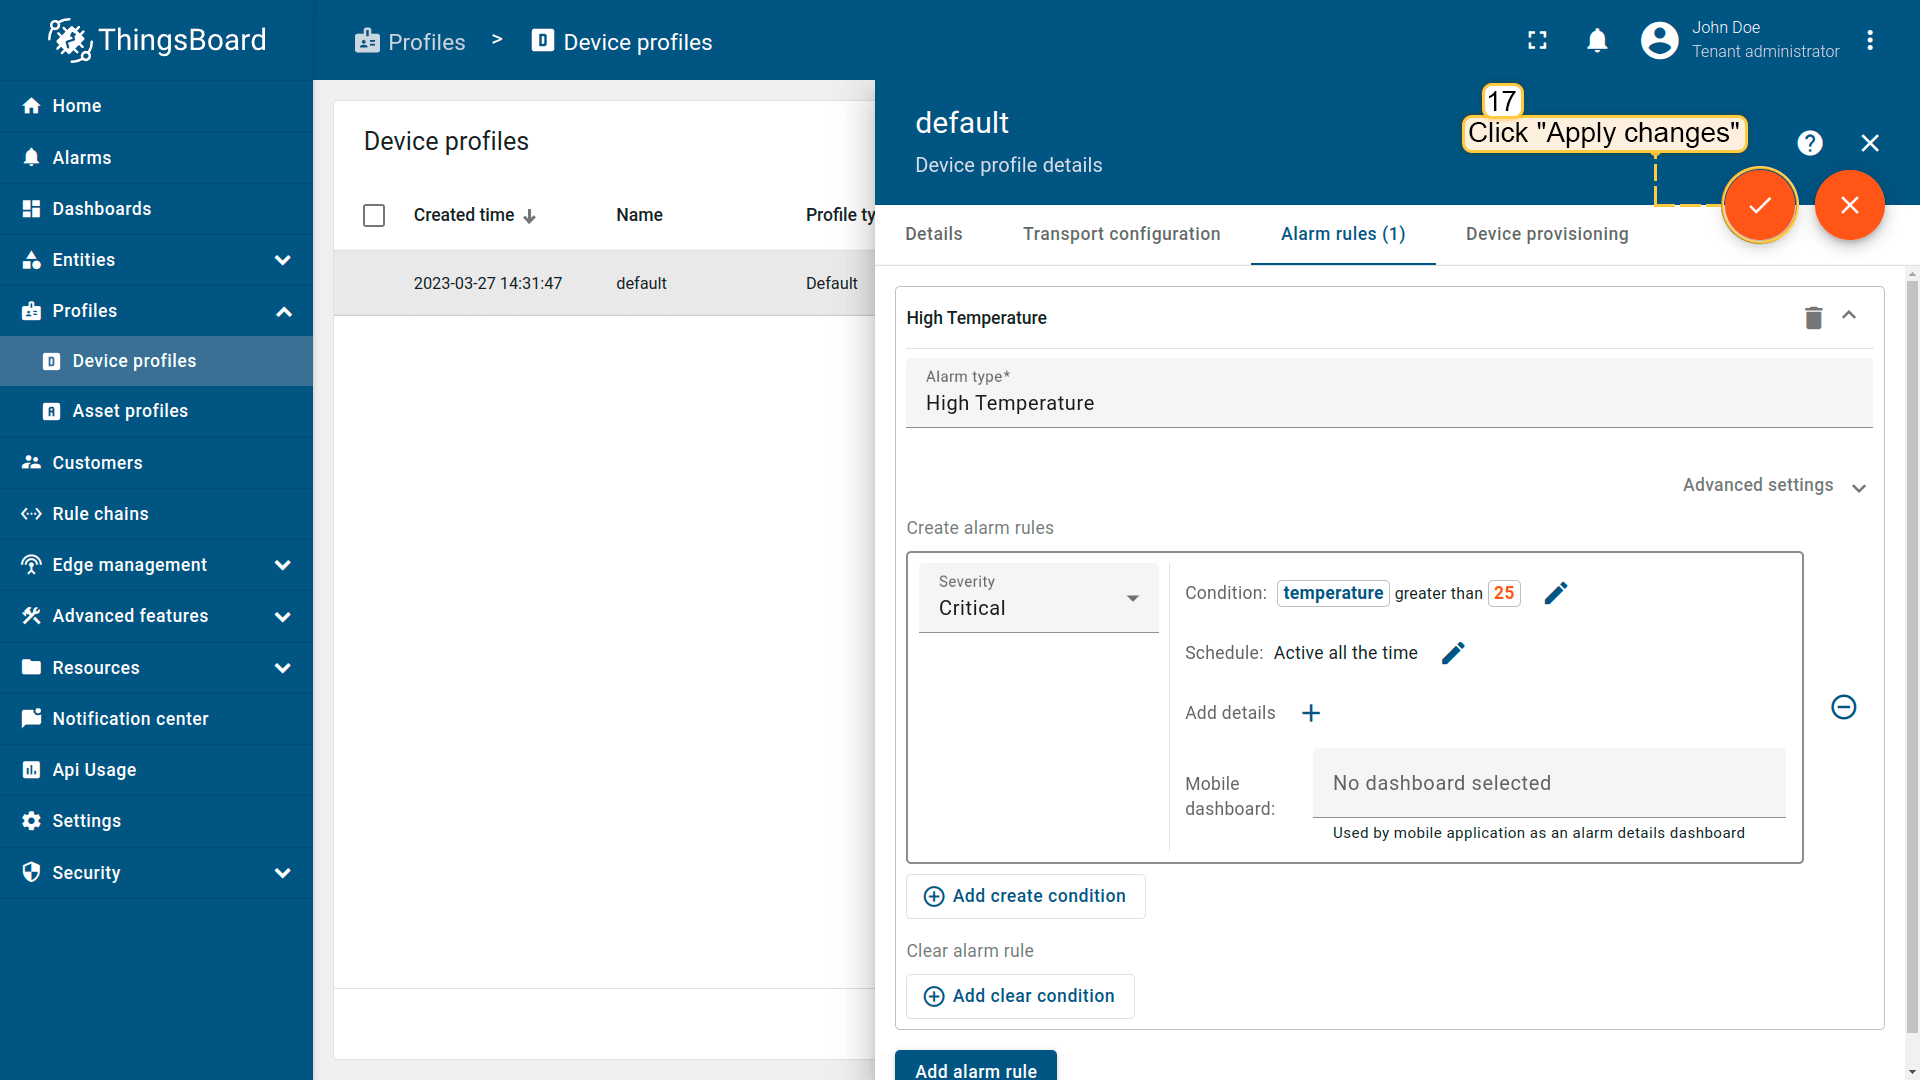Delete the High Temperature alarm rule
Image resolution: width=1920 pixels, height=1080 pixels.
[x=1814, y=317]
